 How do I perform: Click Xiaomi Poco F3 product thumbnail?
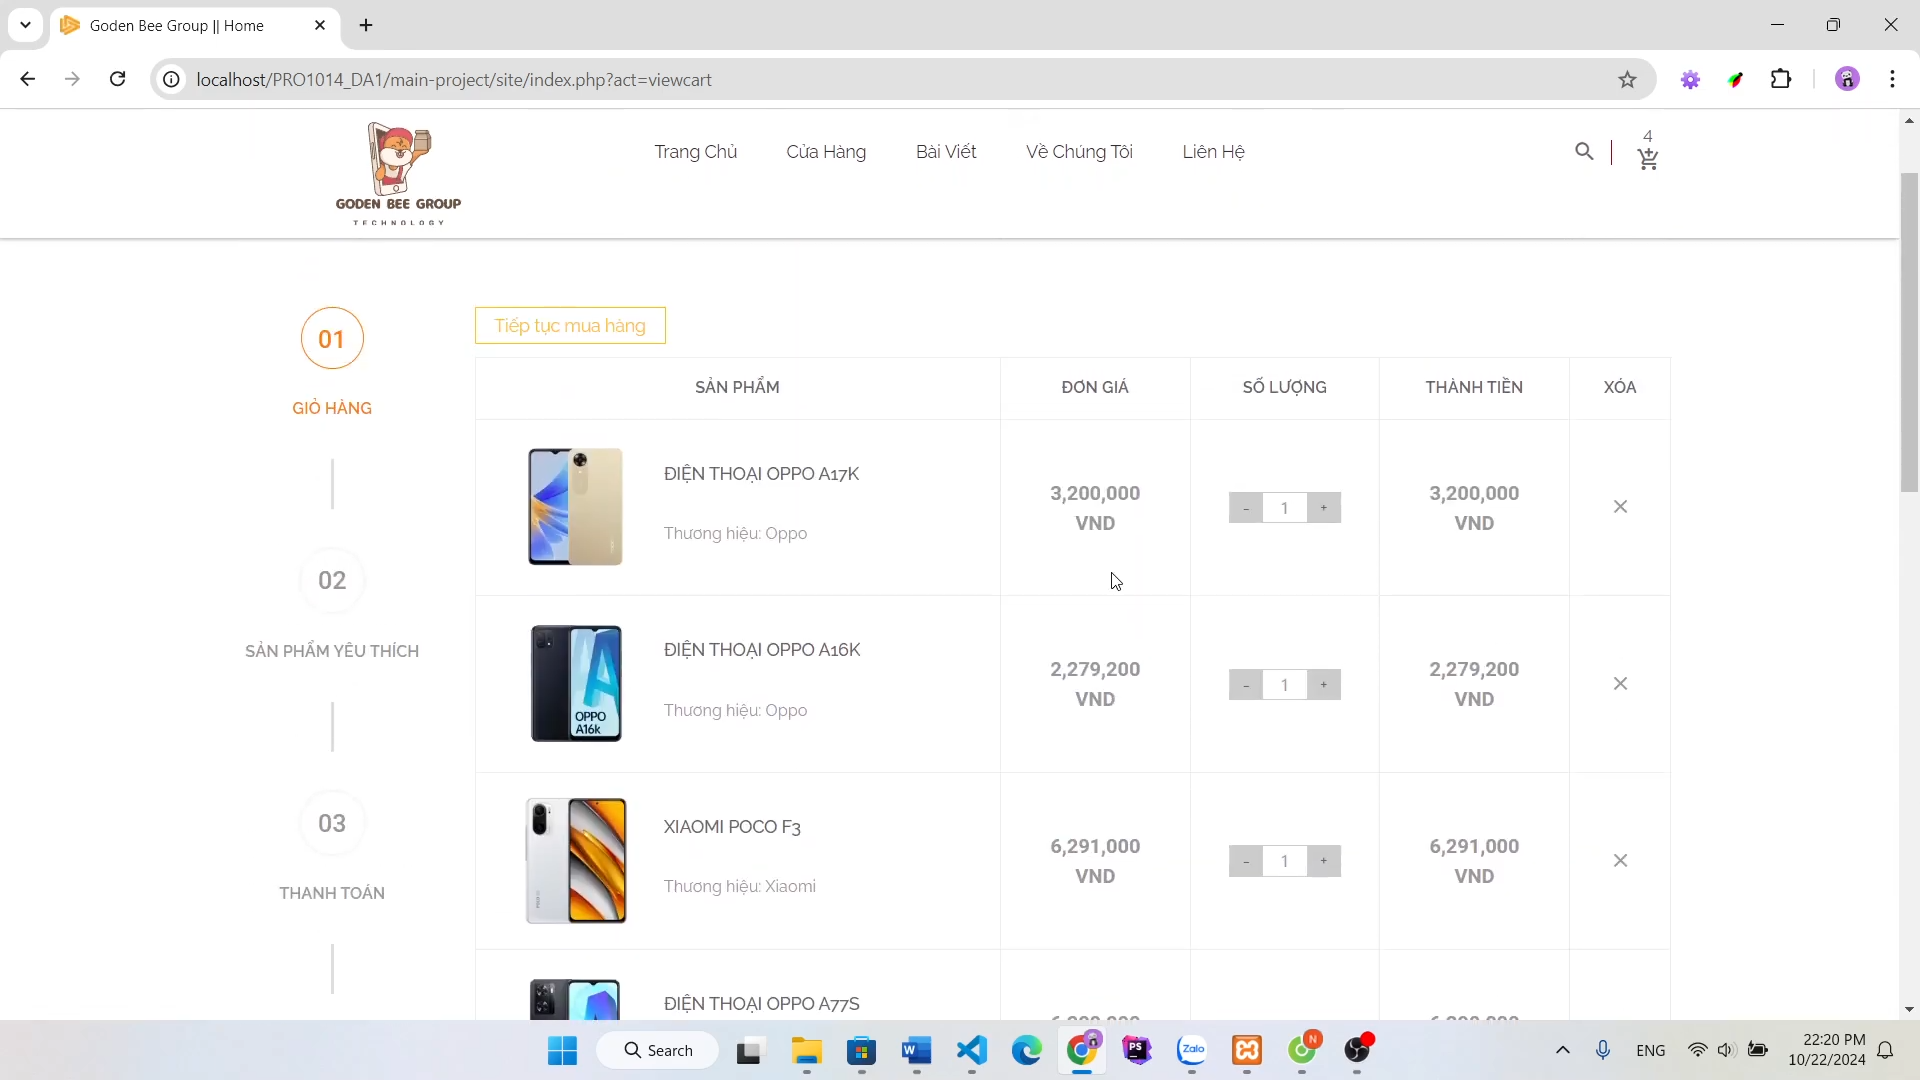[576, 861]
